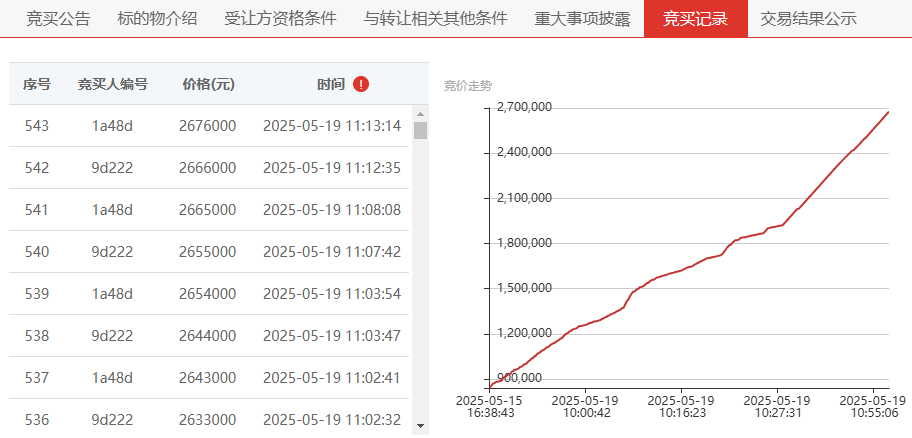912x438 pixels.
Task: Click the red exclamation icon beside 时间
Action: (x=361, y=84)
